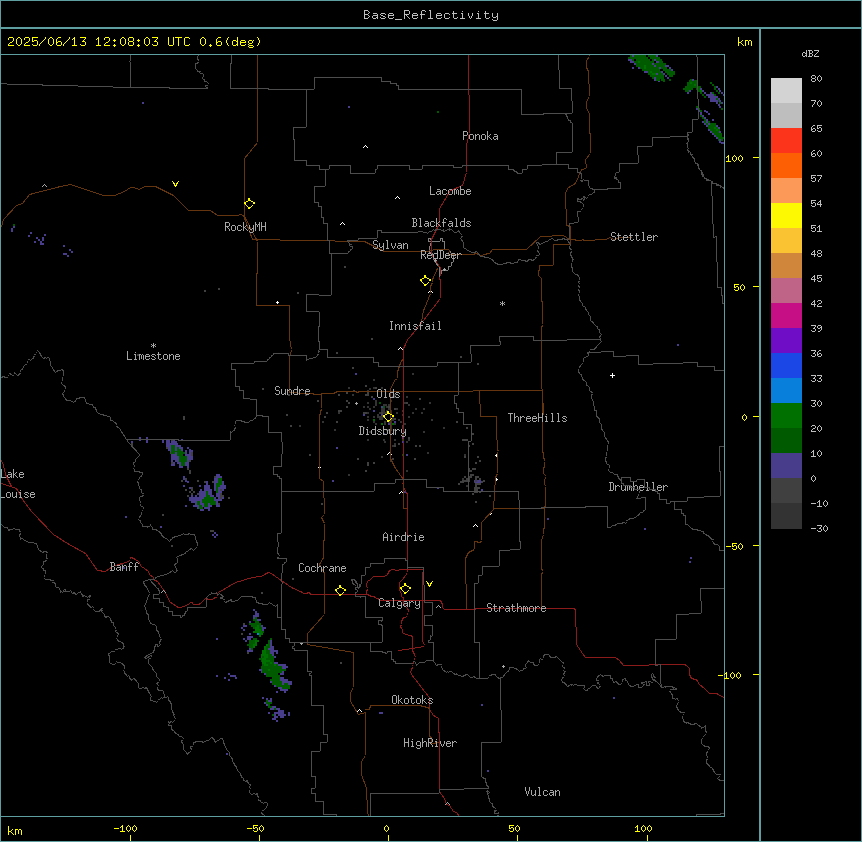Select the green radar echo in top-right corner
The width and height of the screenshot is (862, 842).
pyautogui.click(x=651, y=67)
